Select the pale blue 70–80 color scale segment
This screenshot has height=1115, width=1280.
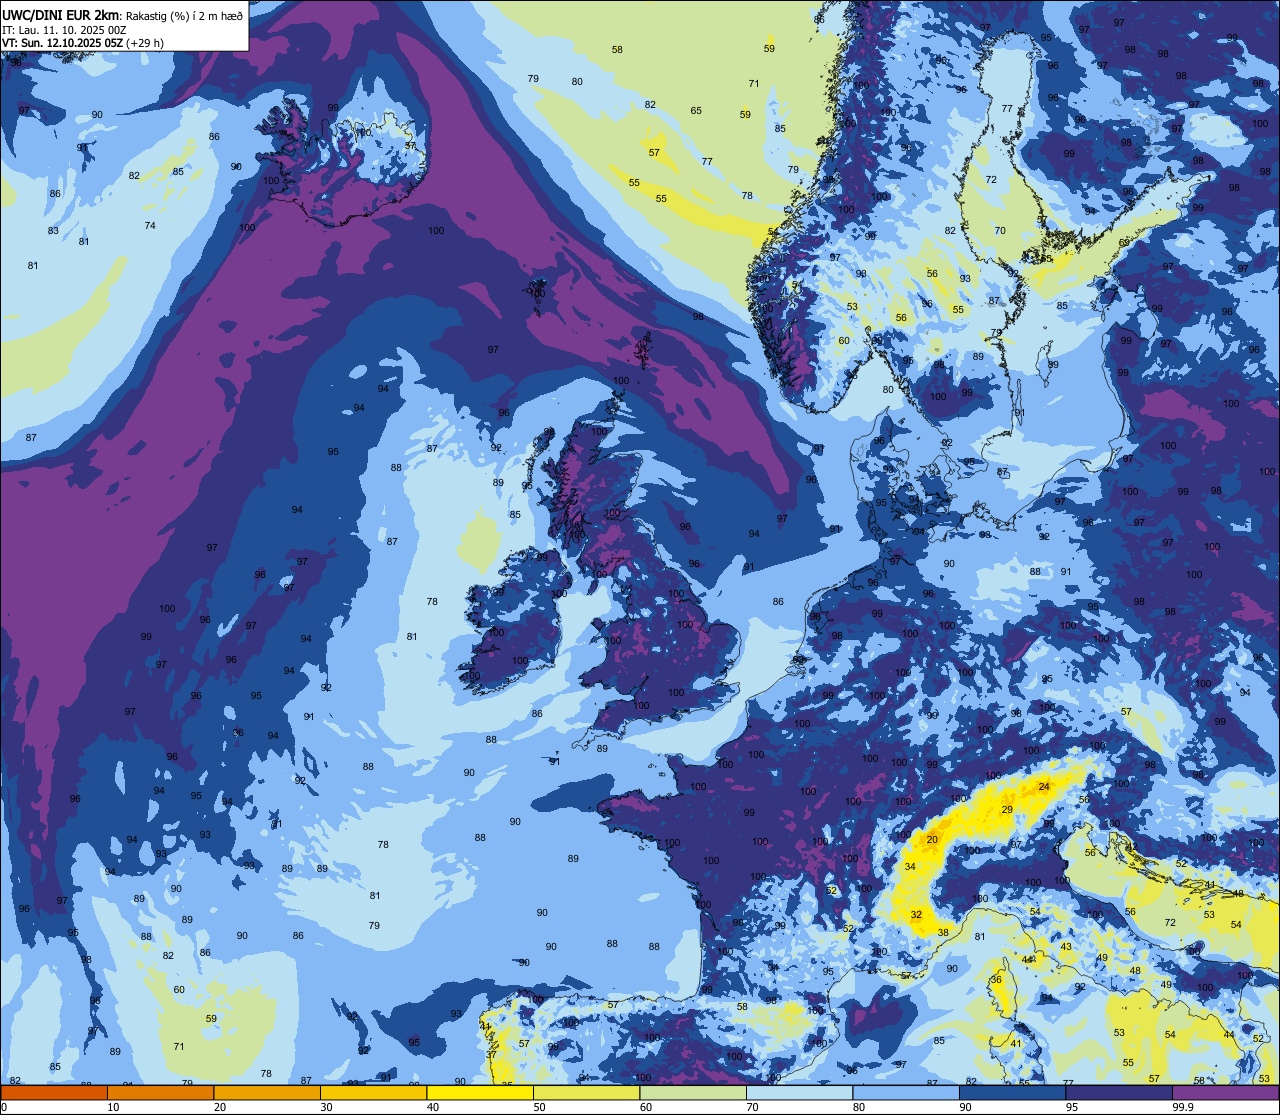pos(799,1092)
